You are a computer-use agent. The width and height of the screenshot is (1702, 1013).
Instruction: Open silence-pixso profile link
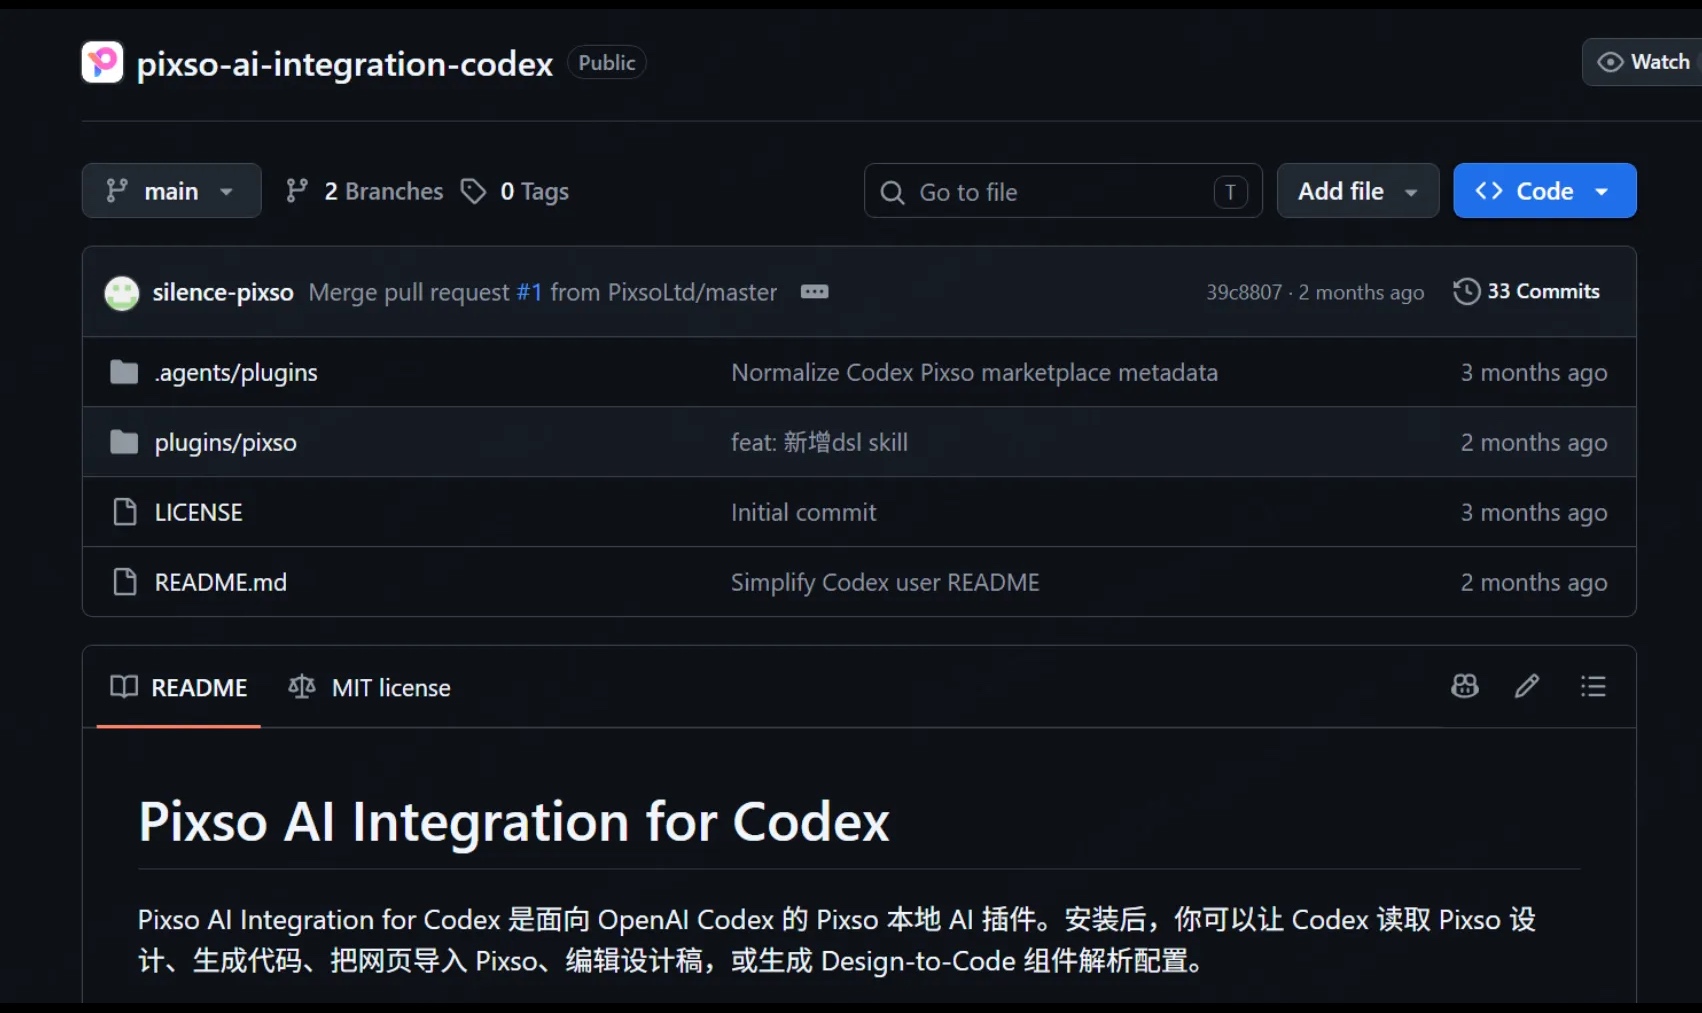(x=223, y=292)
